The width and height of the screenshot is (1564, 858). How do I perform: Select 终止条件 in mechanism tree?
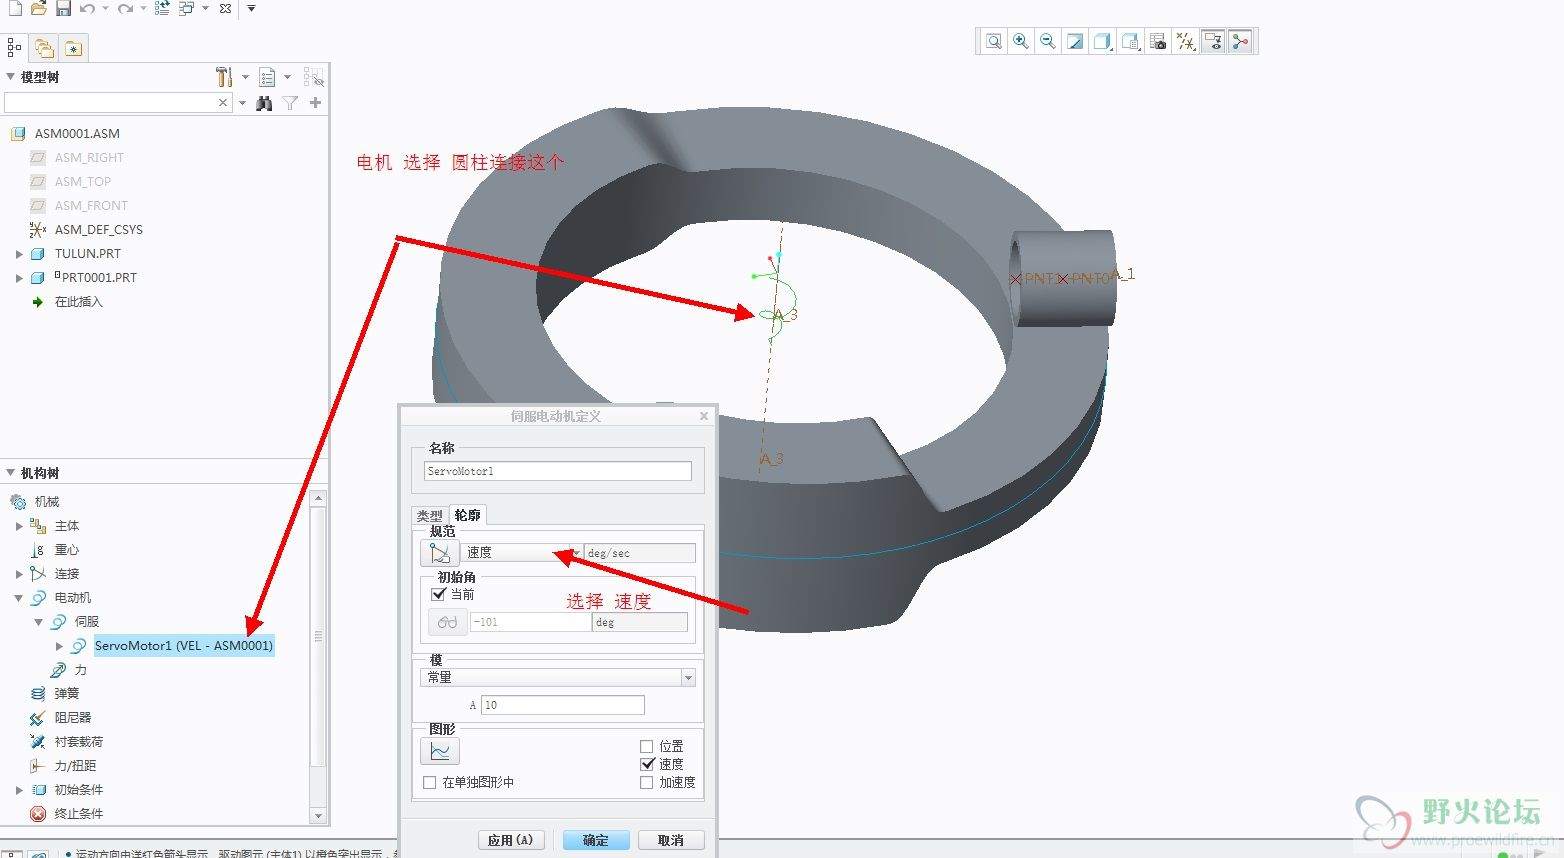coord(78,813)
